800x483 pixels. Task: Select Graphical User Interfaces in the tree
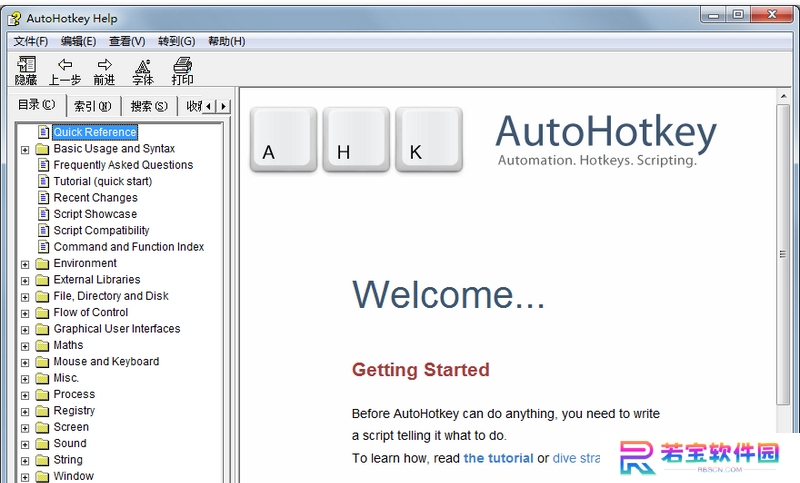[117, 328]
